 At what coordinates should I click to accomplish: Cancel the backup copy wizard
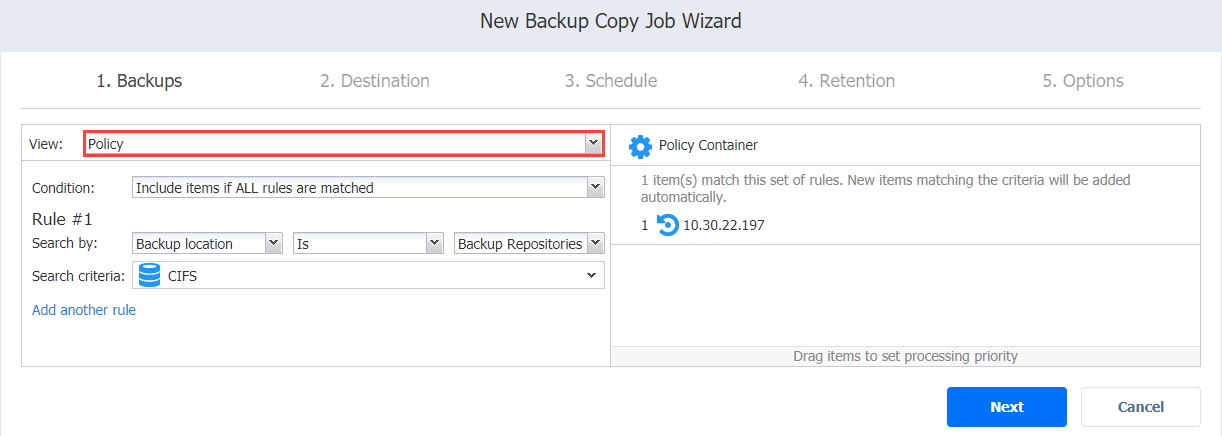click(1141, 407)
